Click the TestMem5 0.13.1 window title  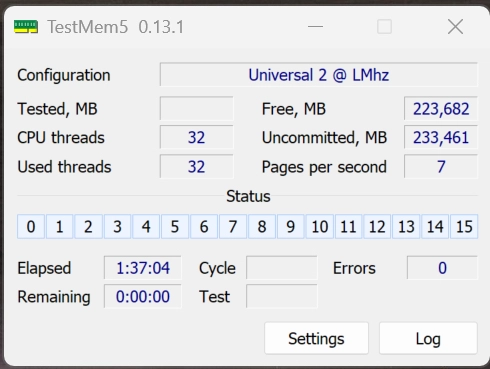point(115,27)
